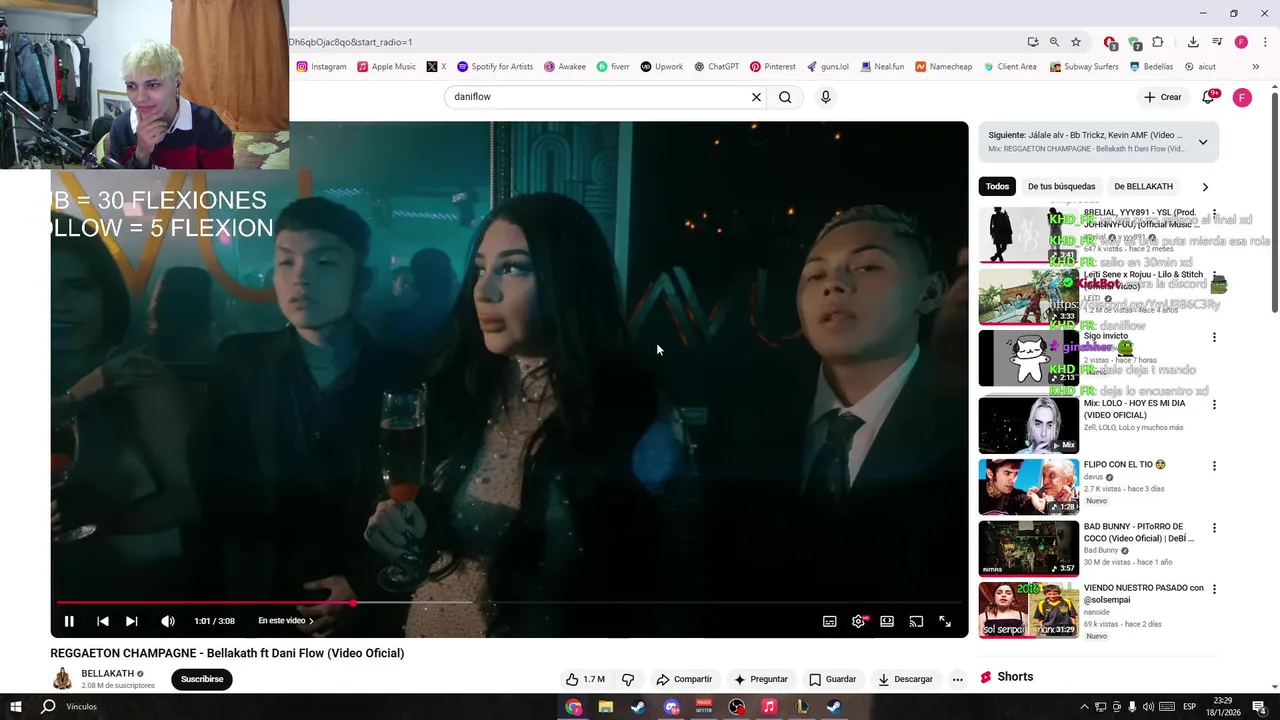Subscribe with the Suscribirse button

click(x=202, y=679)
